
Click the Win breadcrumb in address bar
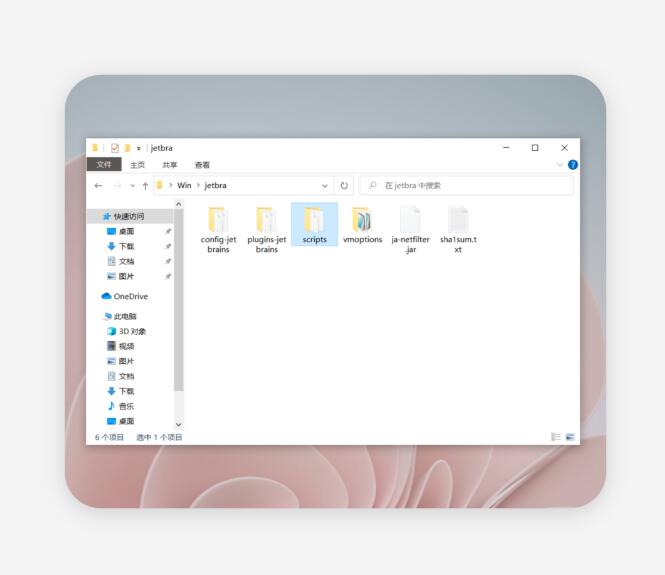point(184,186)
